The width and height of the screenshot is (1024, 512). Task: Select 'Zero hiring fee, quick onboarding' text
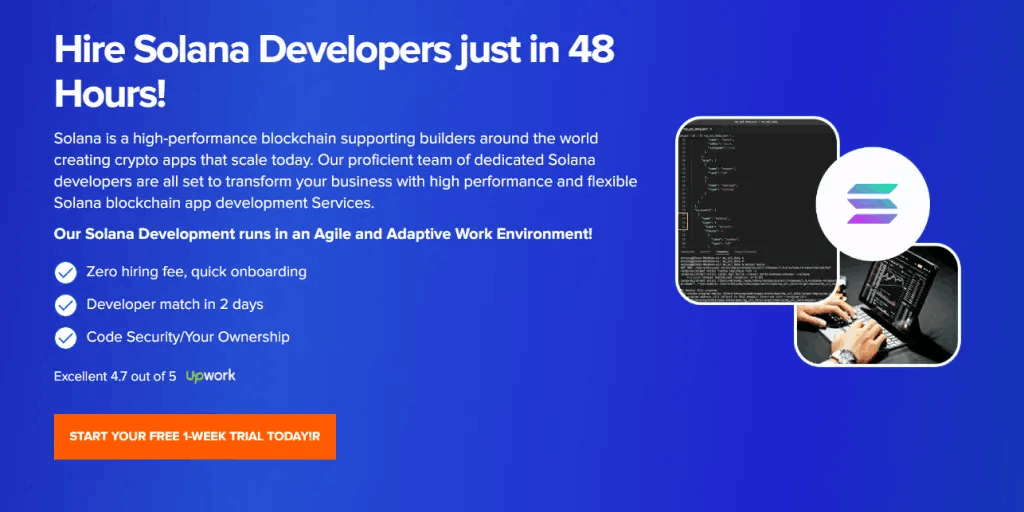coord(196,272)
